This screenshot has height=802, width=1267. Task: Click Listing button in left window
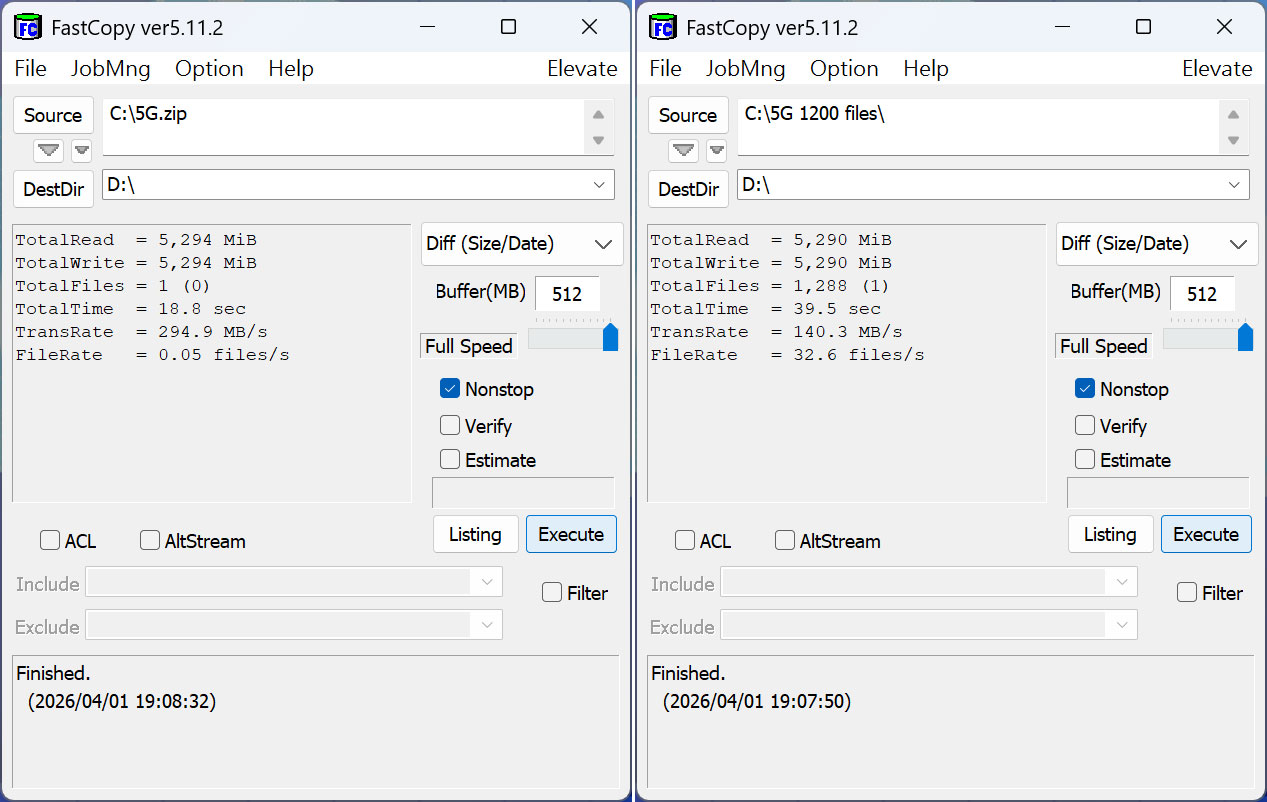tap(475, 534)
